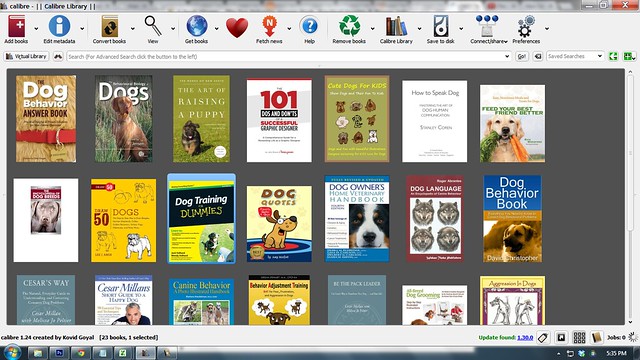Click the Save to disk icon
This screenshot has width=640, height=360.
click(x=441, y=26)
